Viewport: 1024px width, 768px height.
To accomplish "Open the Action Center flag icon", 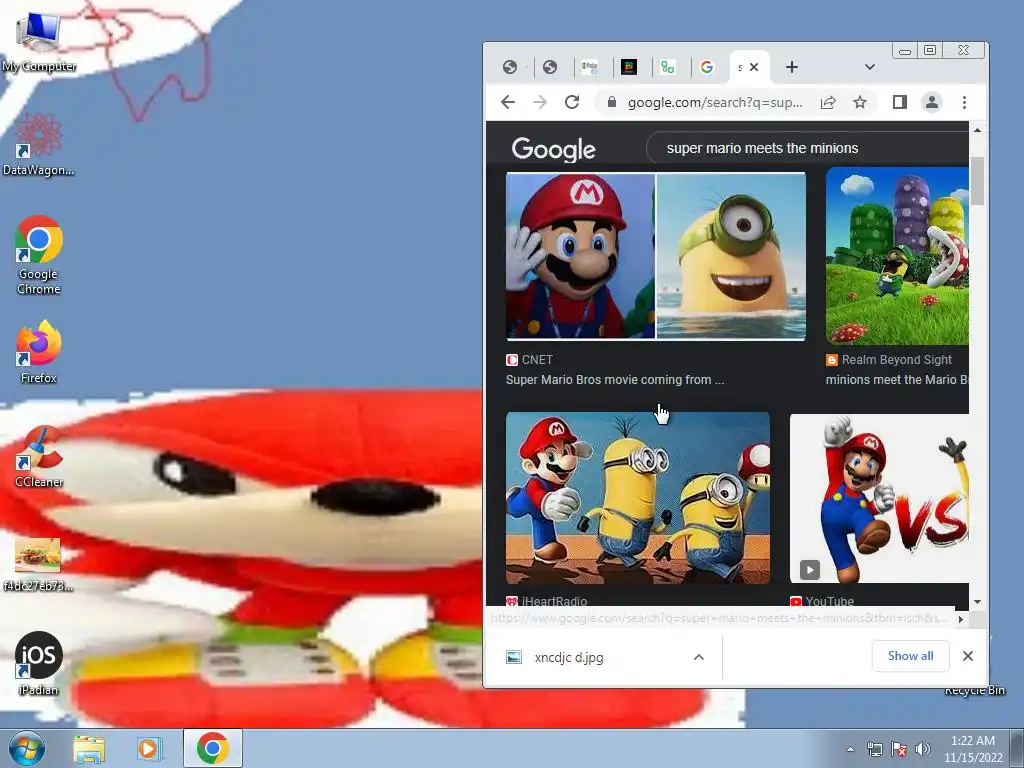I will [x=899, y=749].
